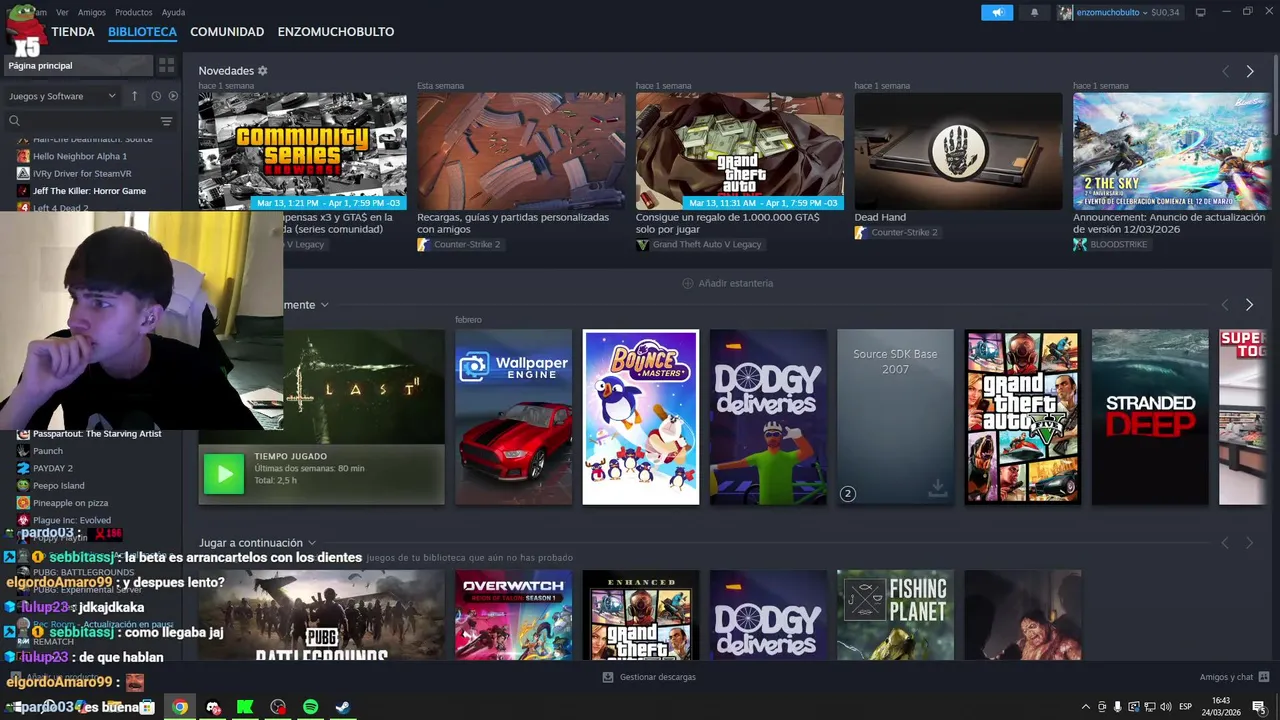Open the Wallpaper Engine game cover
The height and width of the screenshot is (720, 1280).
pyautogui.click(x=513, y=417)
